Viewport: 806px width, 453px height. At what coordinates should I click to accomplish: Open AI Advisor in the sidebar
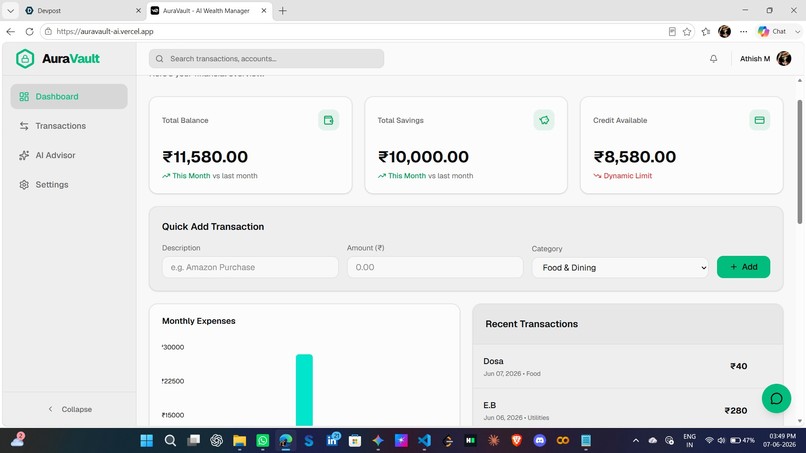coord(69,155)
